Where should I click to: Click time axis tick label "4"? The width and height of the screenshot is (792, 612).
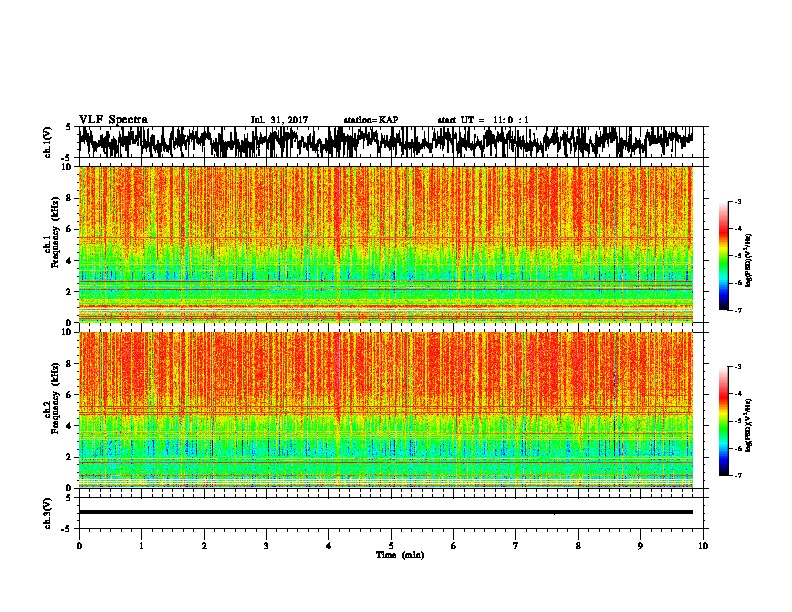(329, 546)
